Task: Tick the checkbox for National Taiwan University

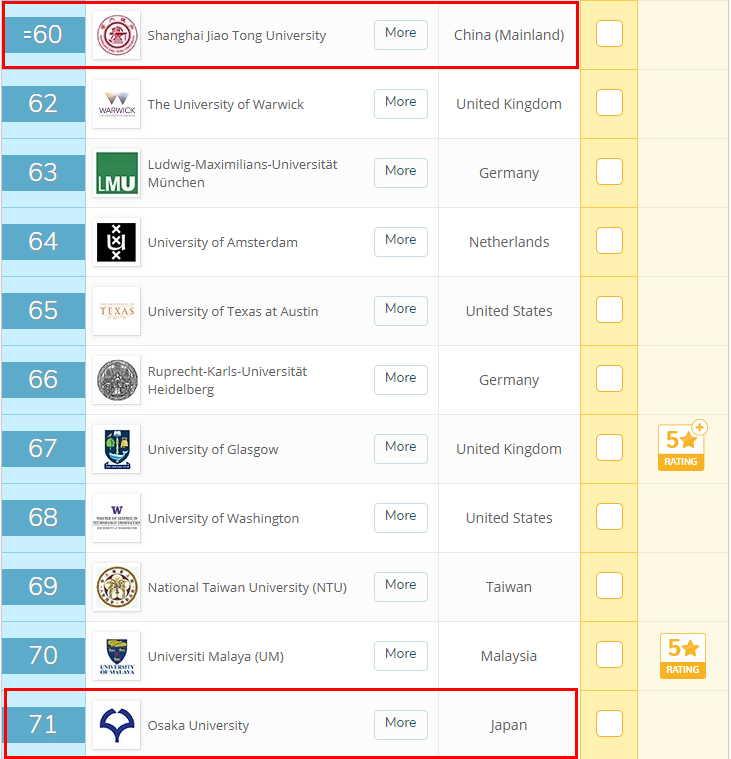Action: tap(609, 586)
